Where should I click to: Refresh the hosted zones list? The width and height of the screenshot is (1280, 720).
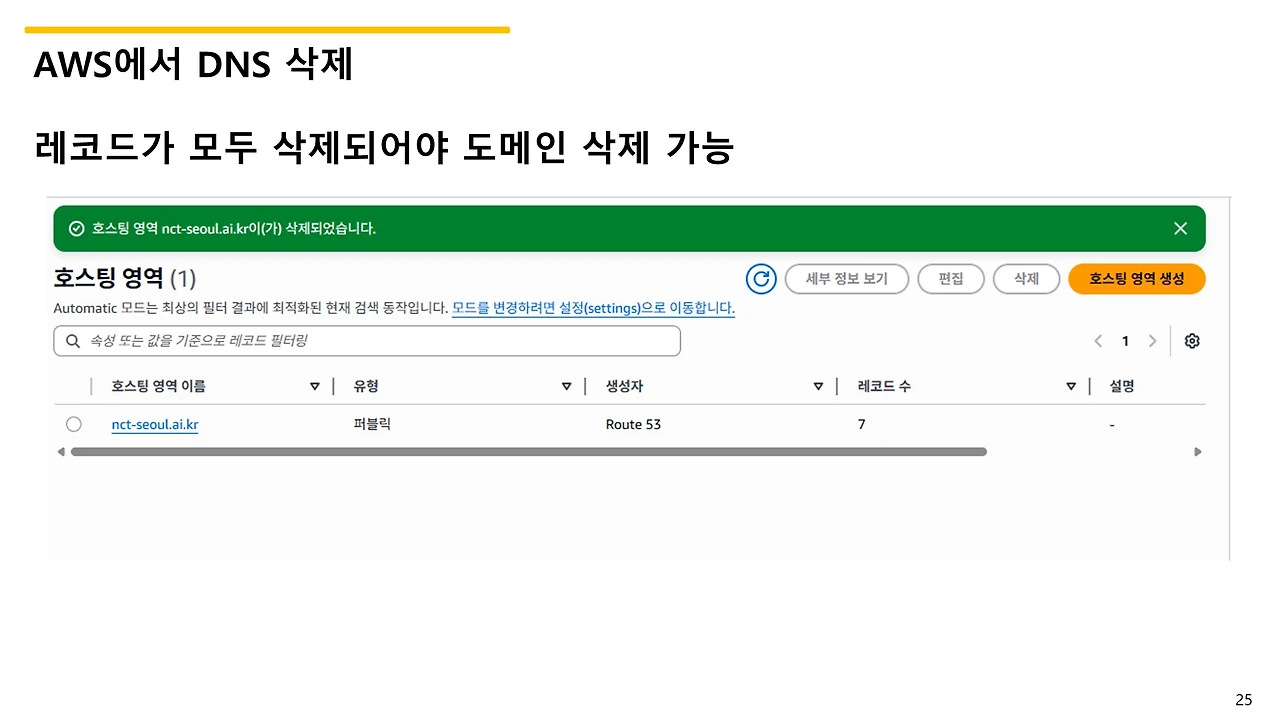761,279
